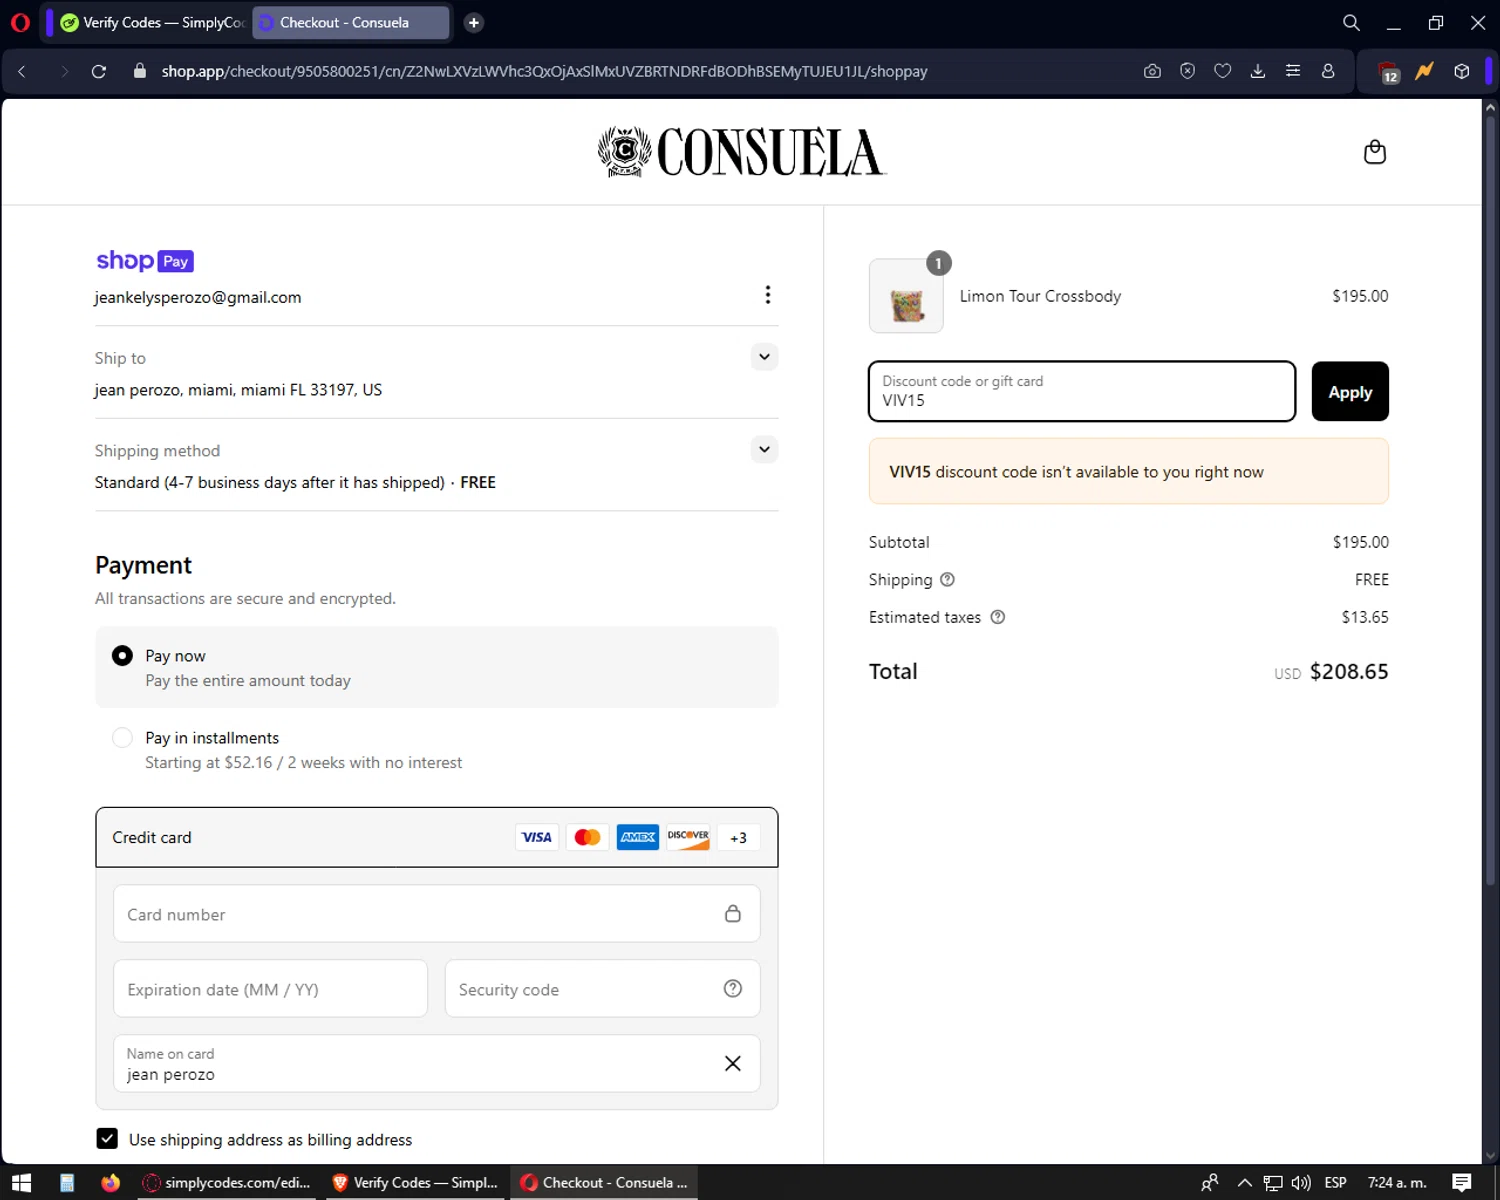Open the people icon in system tray
Viewport: 1500px width, 1200px height.
tap(1210, 1183)
